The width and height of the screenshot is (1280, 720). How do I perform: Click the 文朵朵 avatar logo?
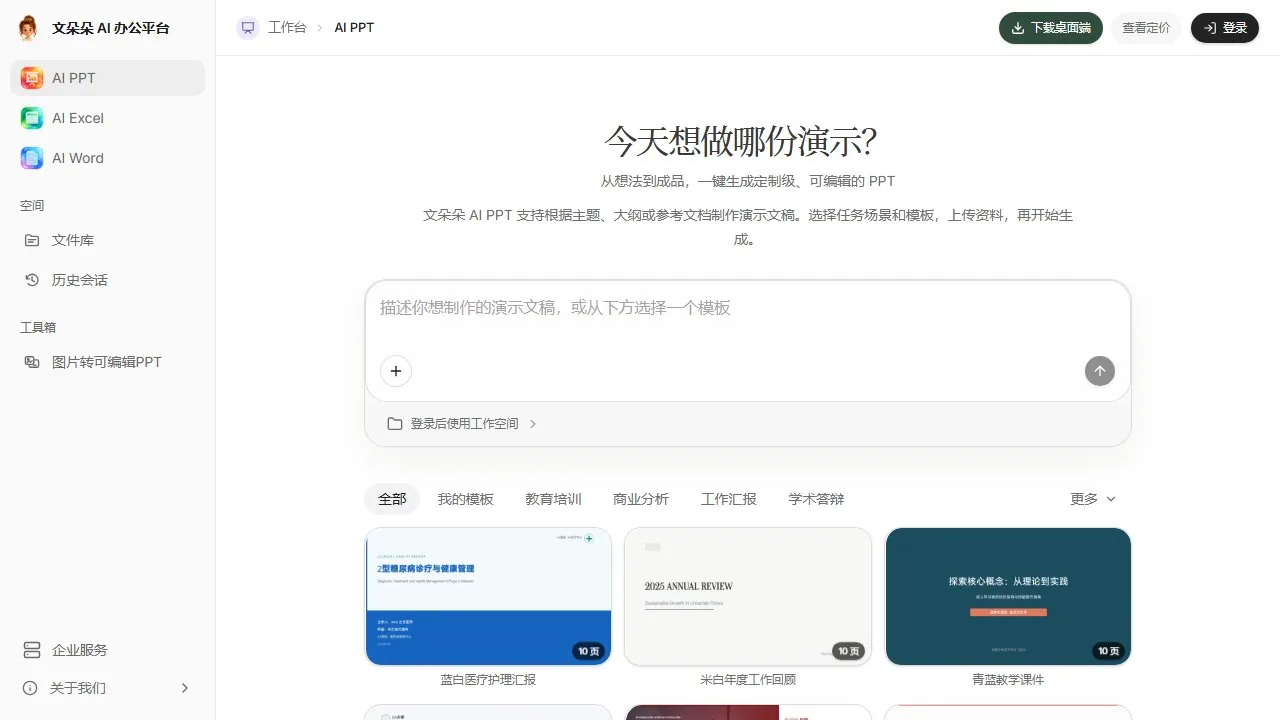click(28, 28)
